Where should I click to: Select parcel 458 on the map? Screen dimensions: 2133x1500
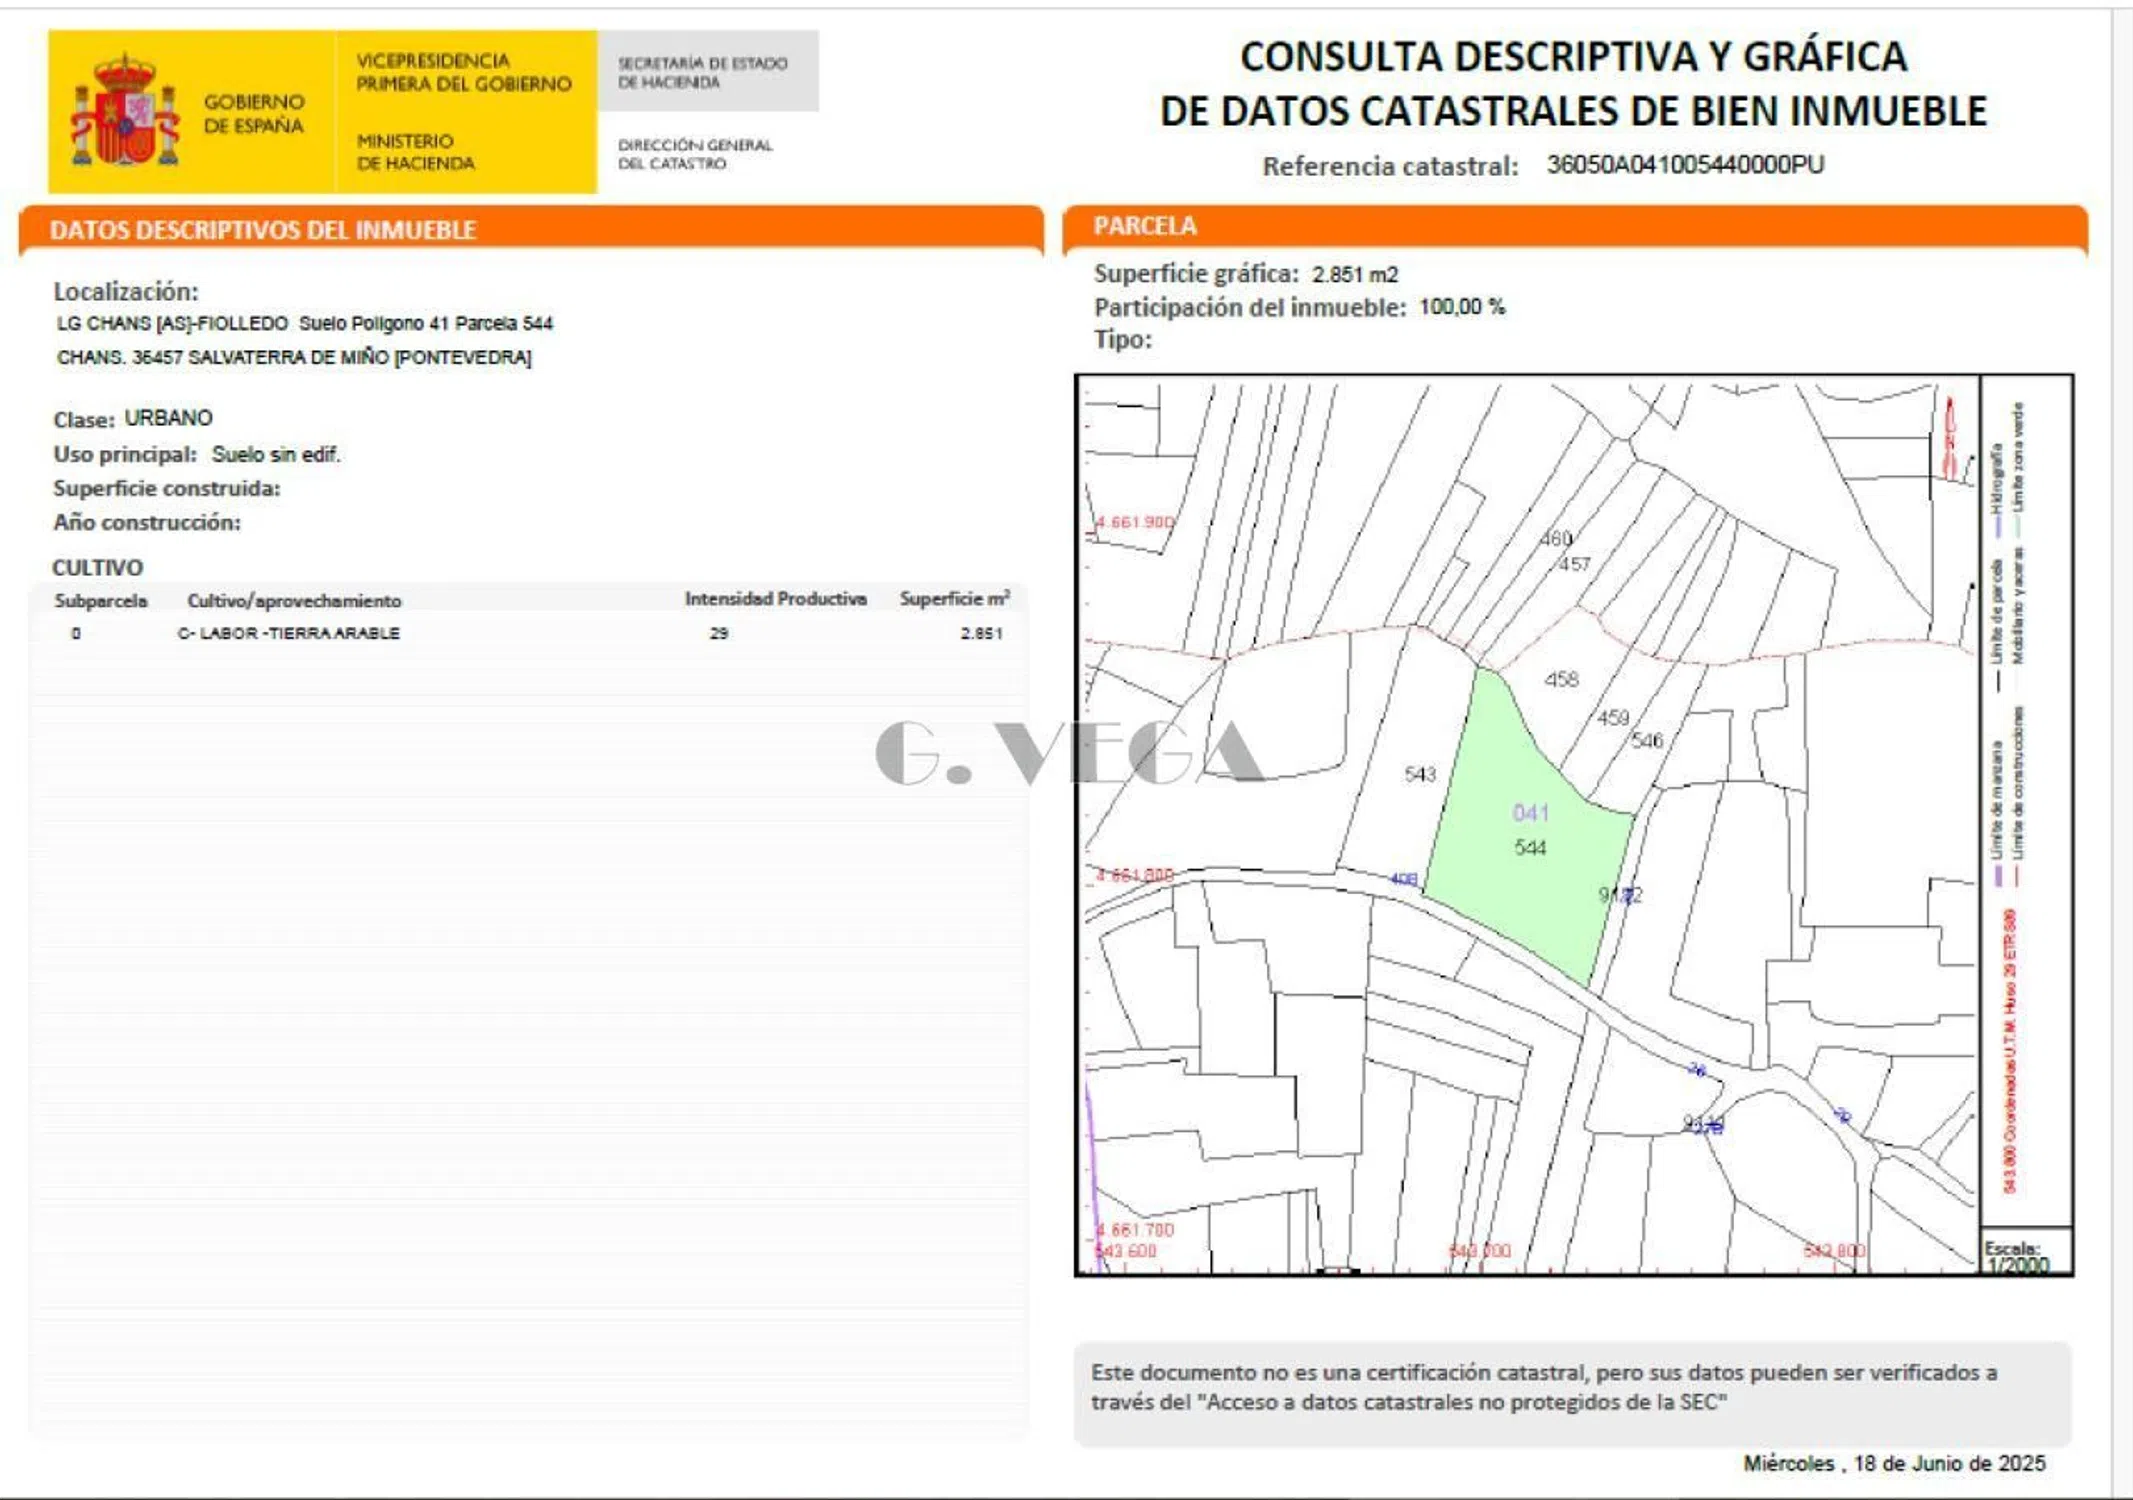(1560, 680)
